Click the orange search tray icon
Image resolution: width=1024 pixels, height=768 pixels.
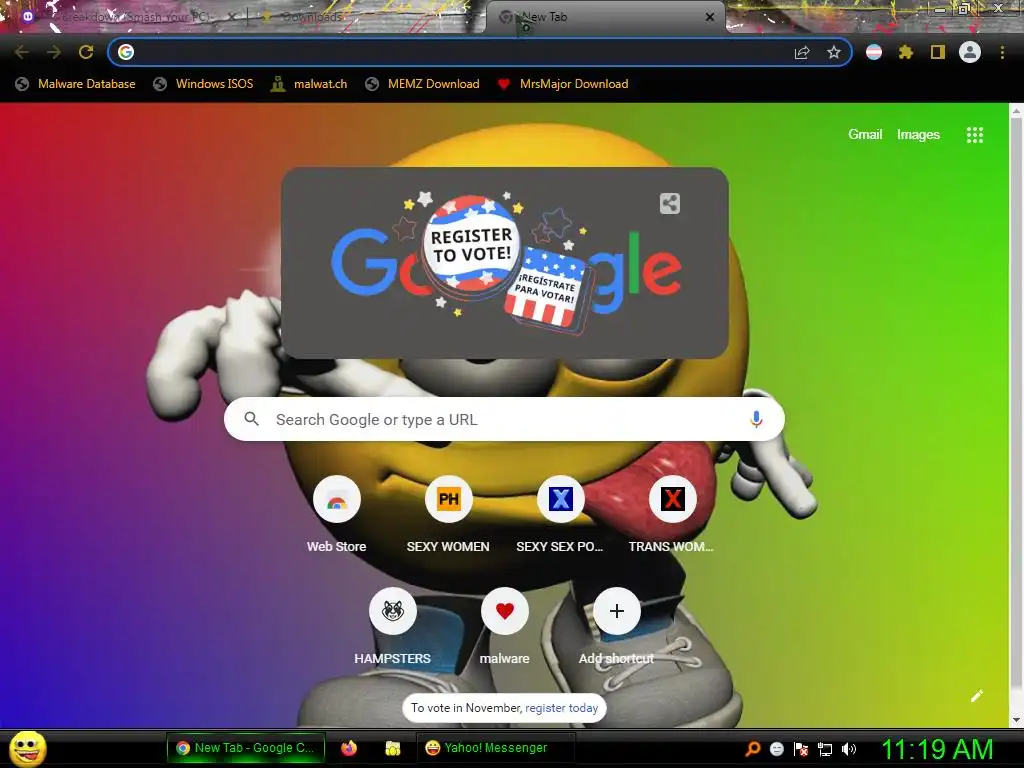tap(753, 749)
